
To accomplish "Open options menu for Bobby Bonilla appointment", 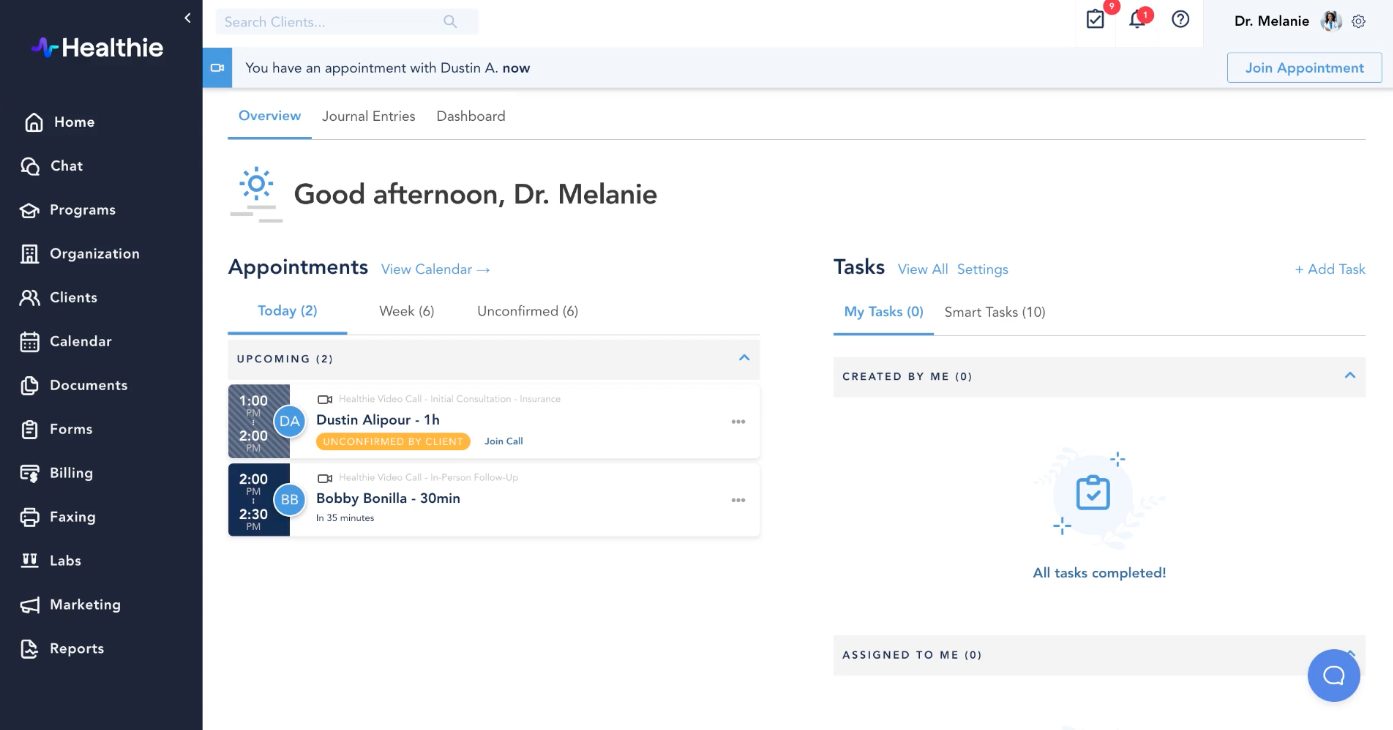I will (738, 500).
